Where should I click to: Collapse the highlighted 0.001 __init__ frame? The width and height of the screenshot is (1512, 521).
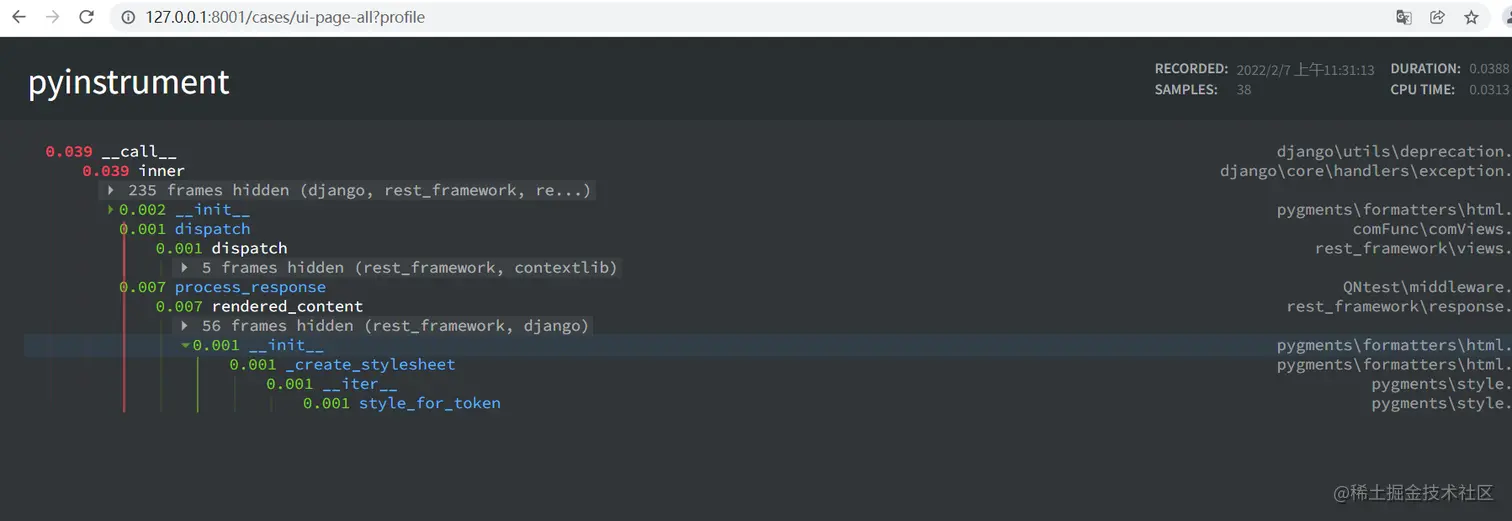tap(185, 346)
